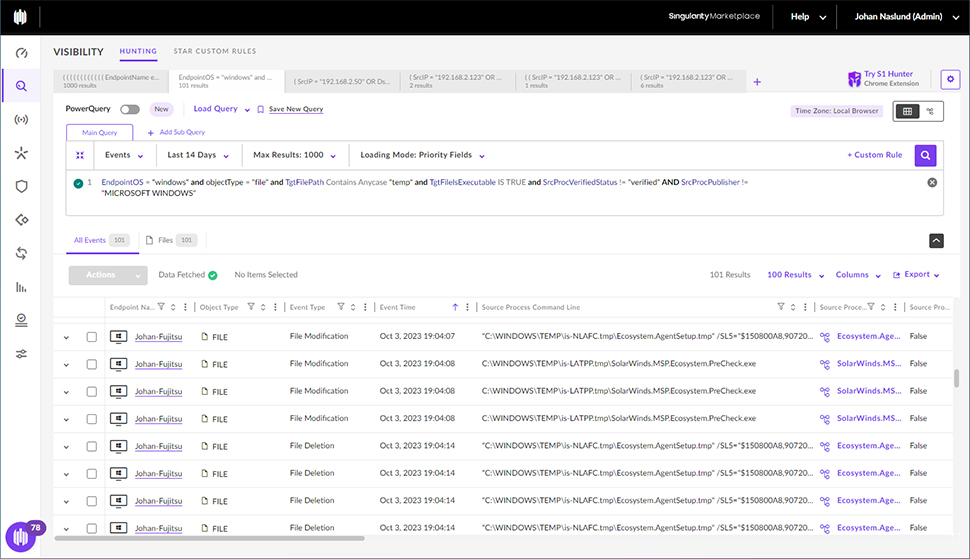This screenshot has width=970, height=559.
Task: Open the Sentinels broadcast icon in sidebar
Action: (21, 119)
